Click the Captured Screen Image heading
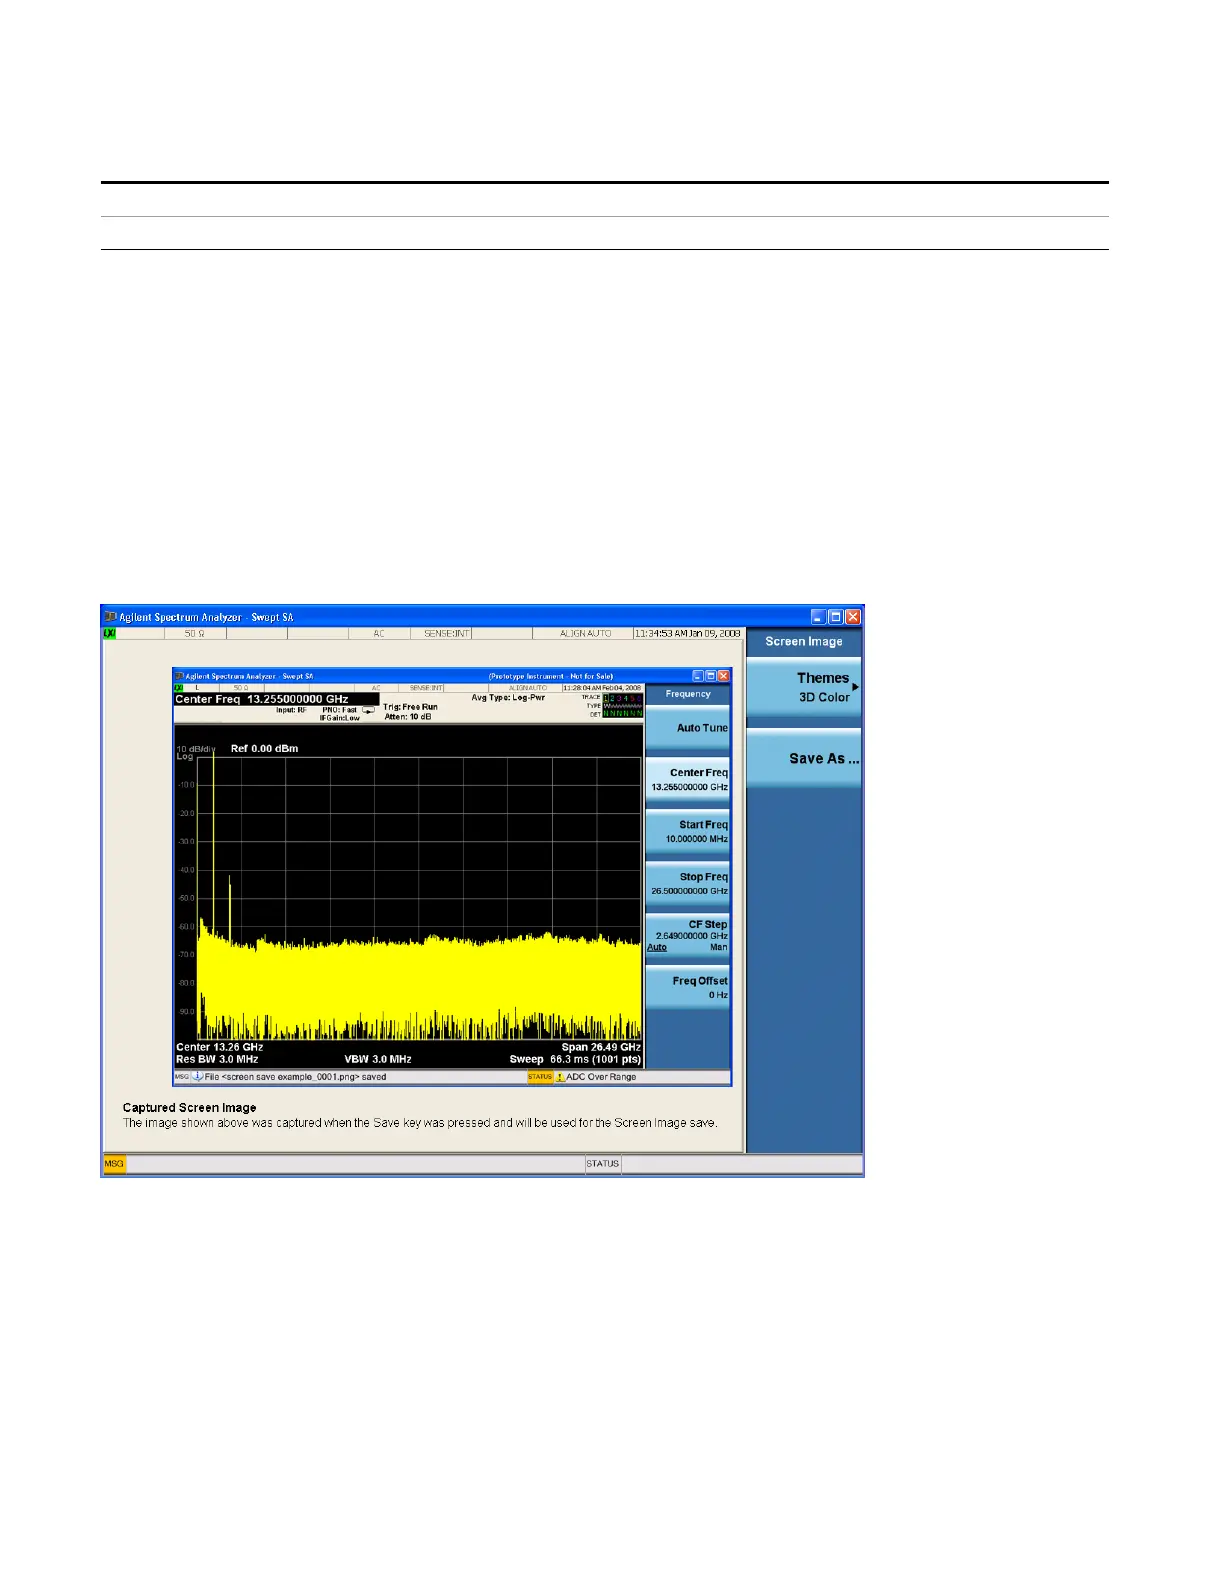Viewport: 1224px width, 1584px height. tap(189, 1107)
